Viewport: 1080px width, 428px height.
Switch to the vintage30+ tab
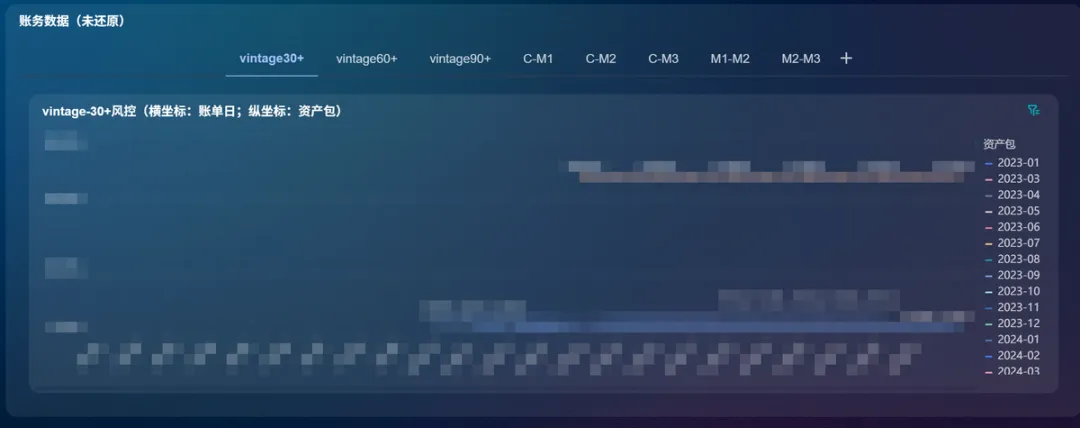coord(272,59)
